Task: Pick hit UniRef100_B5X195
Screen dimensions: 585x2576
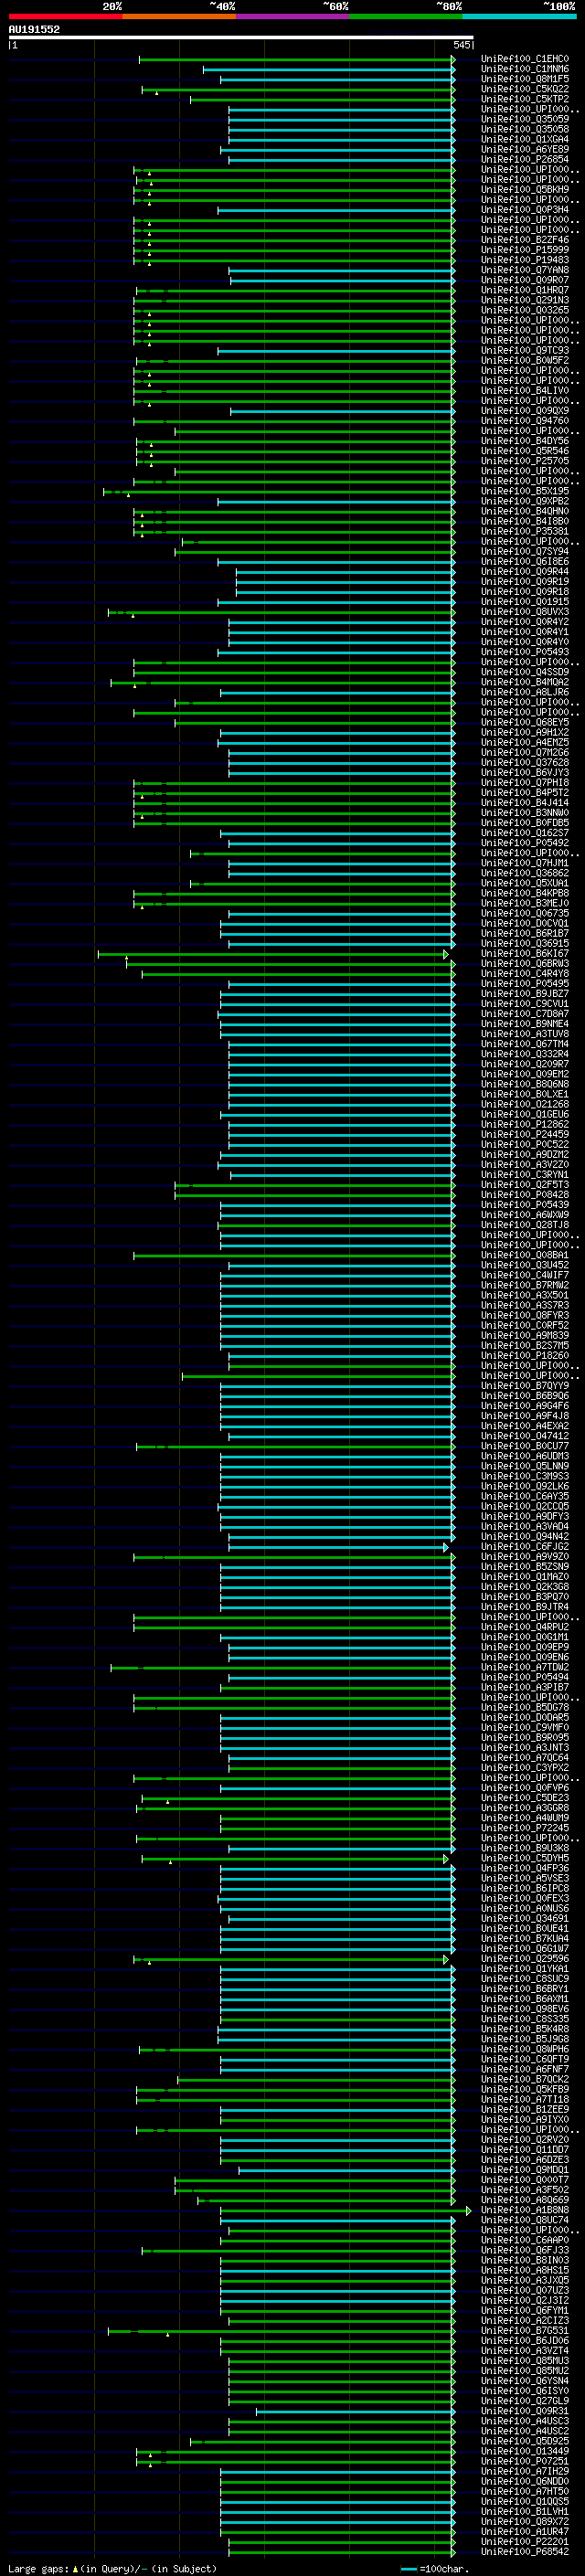Action: click(524, 491)
